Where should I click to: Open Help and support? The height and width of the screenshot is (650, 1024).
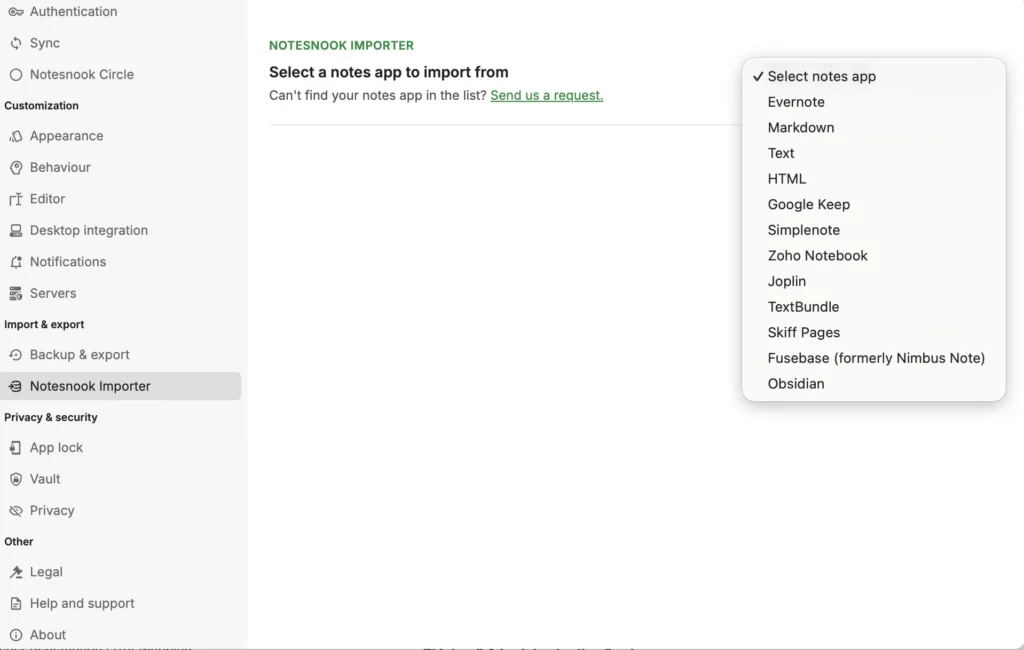click(121, 604)
